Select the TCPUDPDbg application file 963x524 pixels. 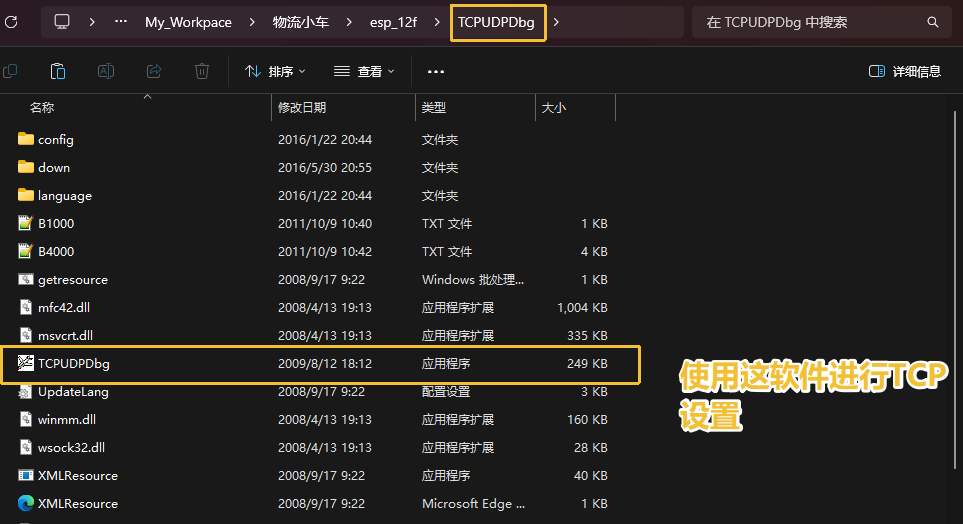[x=73, y=364]
